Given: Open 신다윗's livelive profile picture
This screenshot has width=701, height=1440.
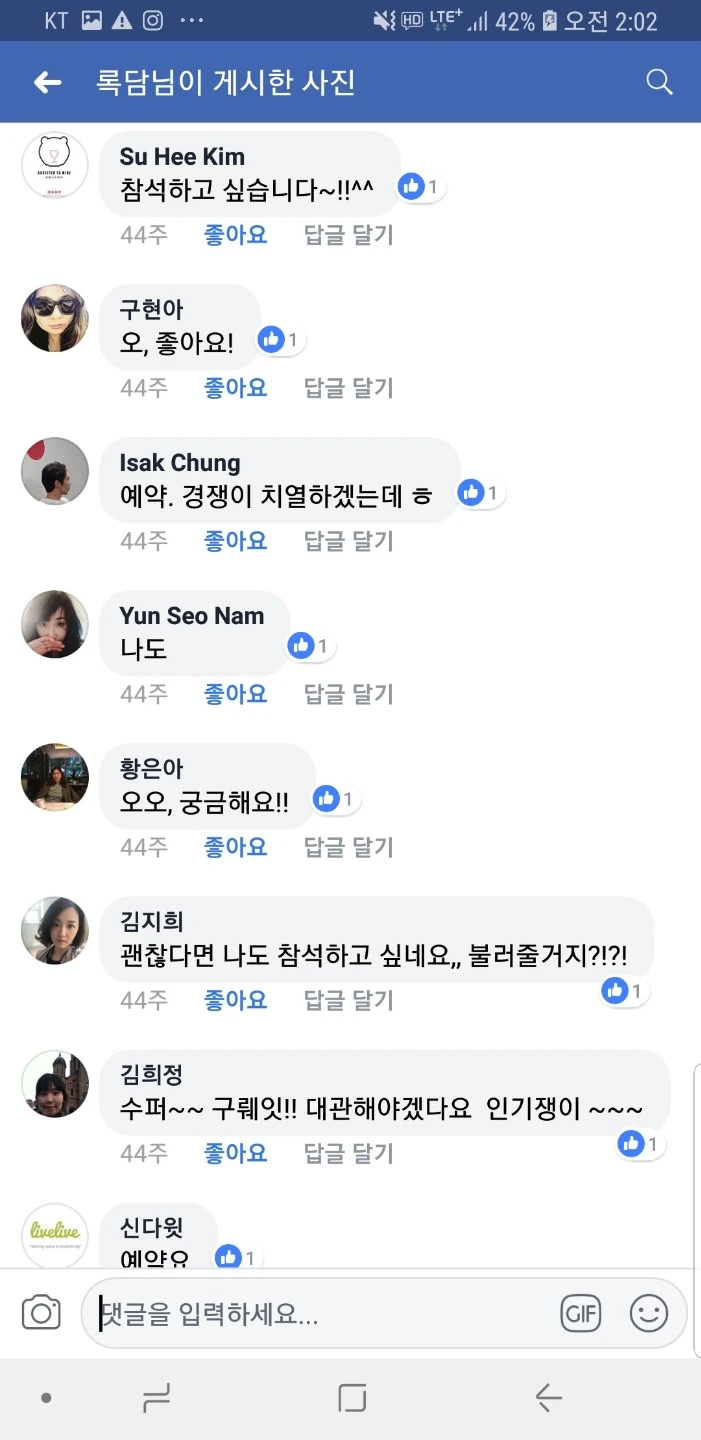Looking at the screenshot, I should click(54, 1237).
